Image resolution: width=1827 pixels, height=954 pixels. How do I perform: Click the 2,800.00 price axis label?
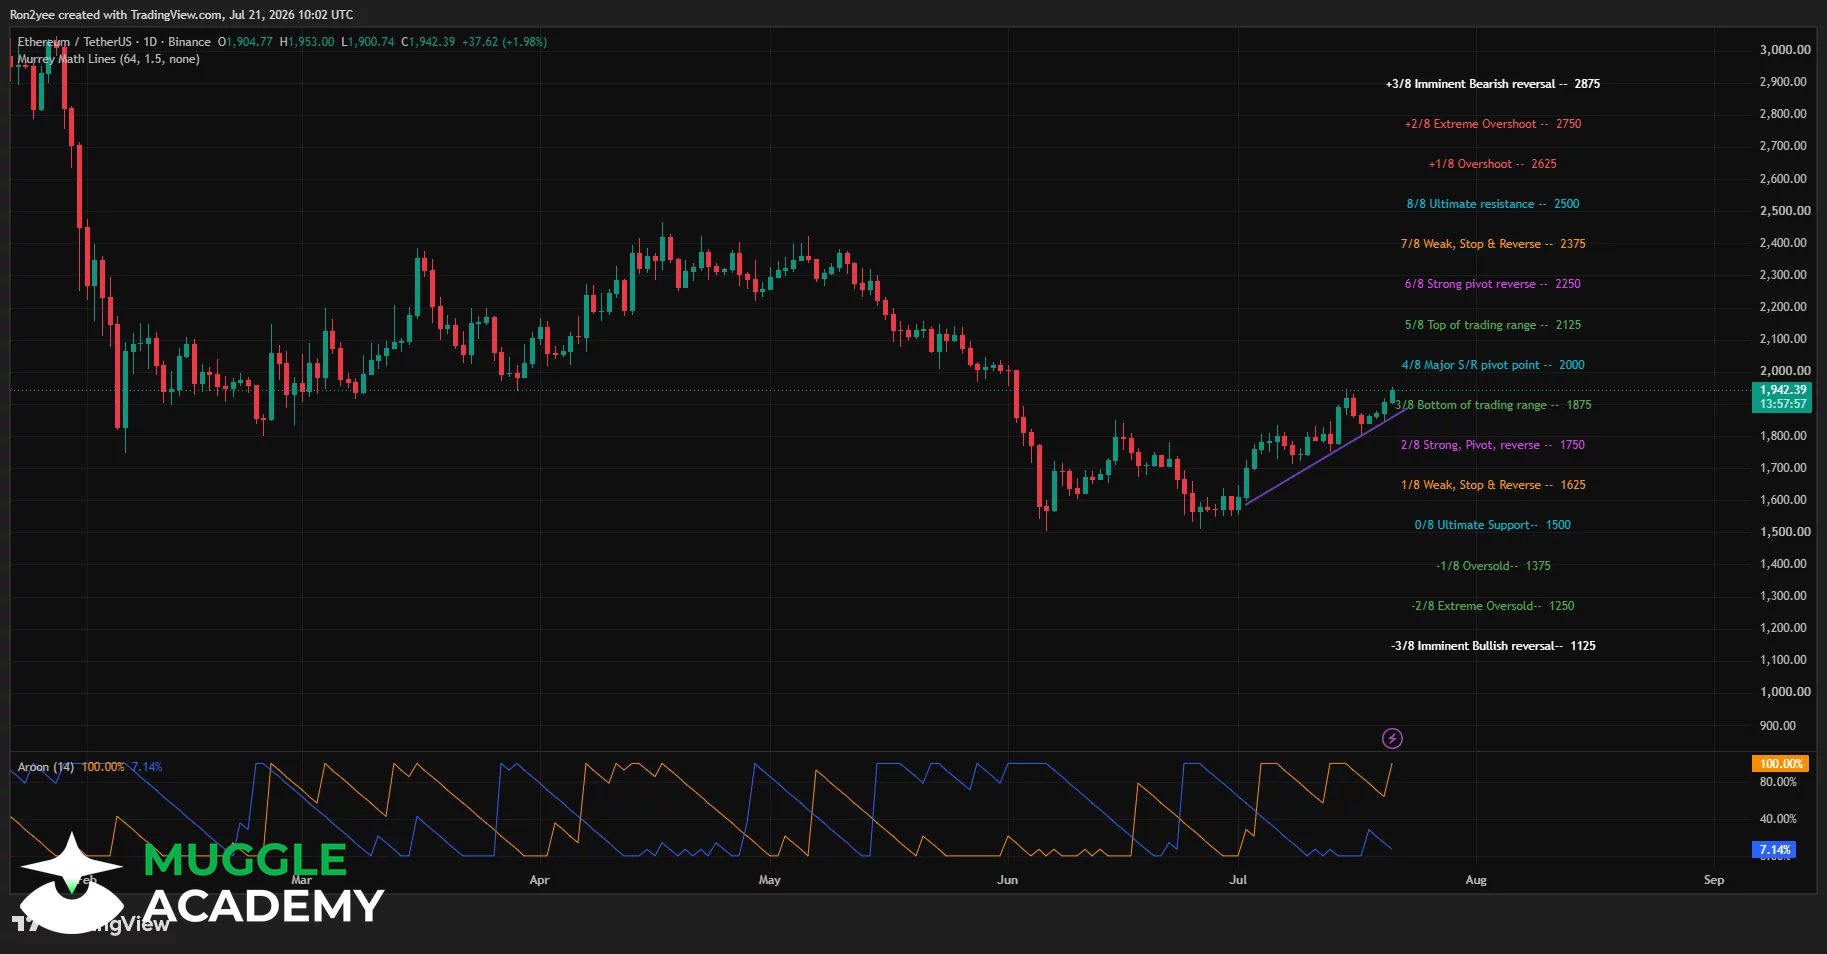click(x=1785, y=113)
